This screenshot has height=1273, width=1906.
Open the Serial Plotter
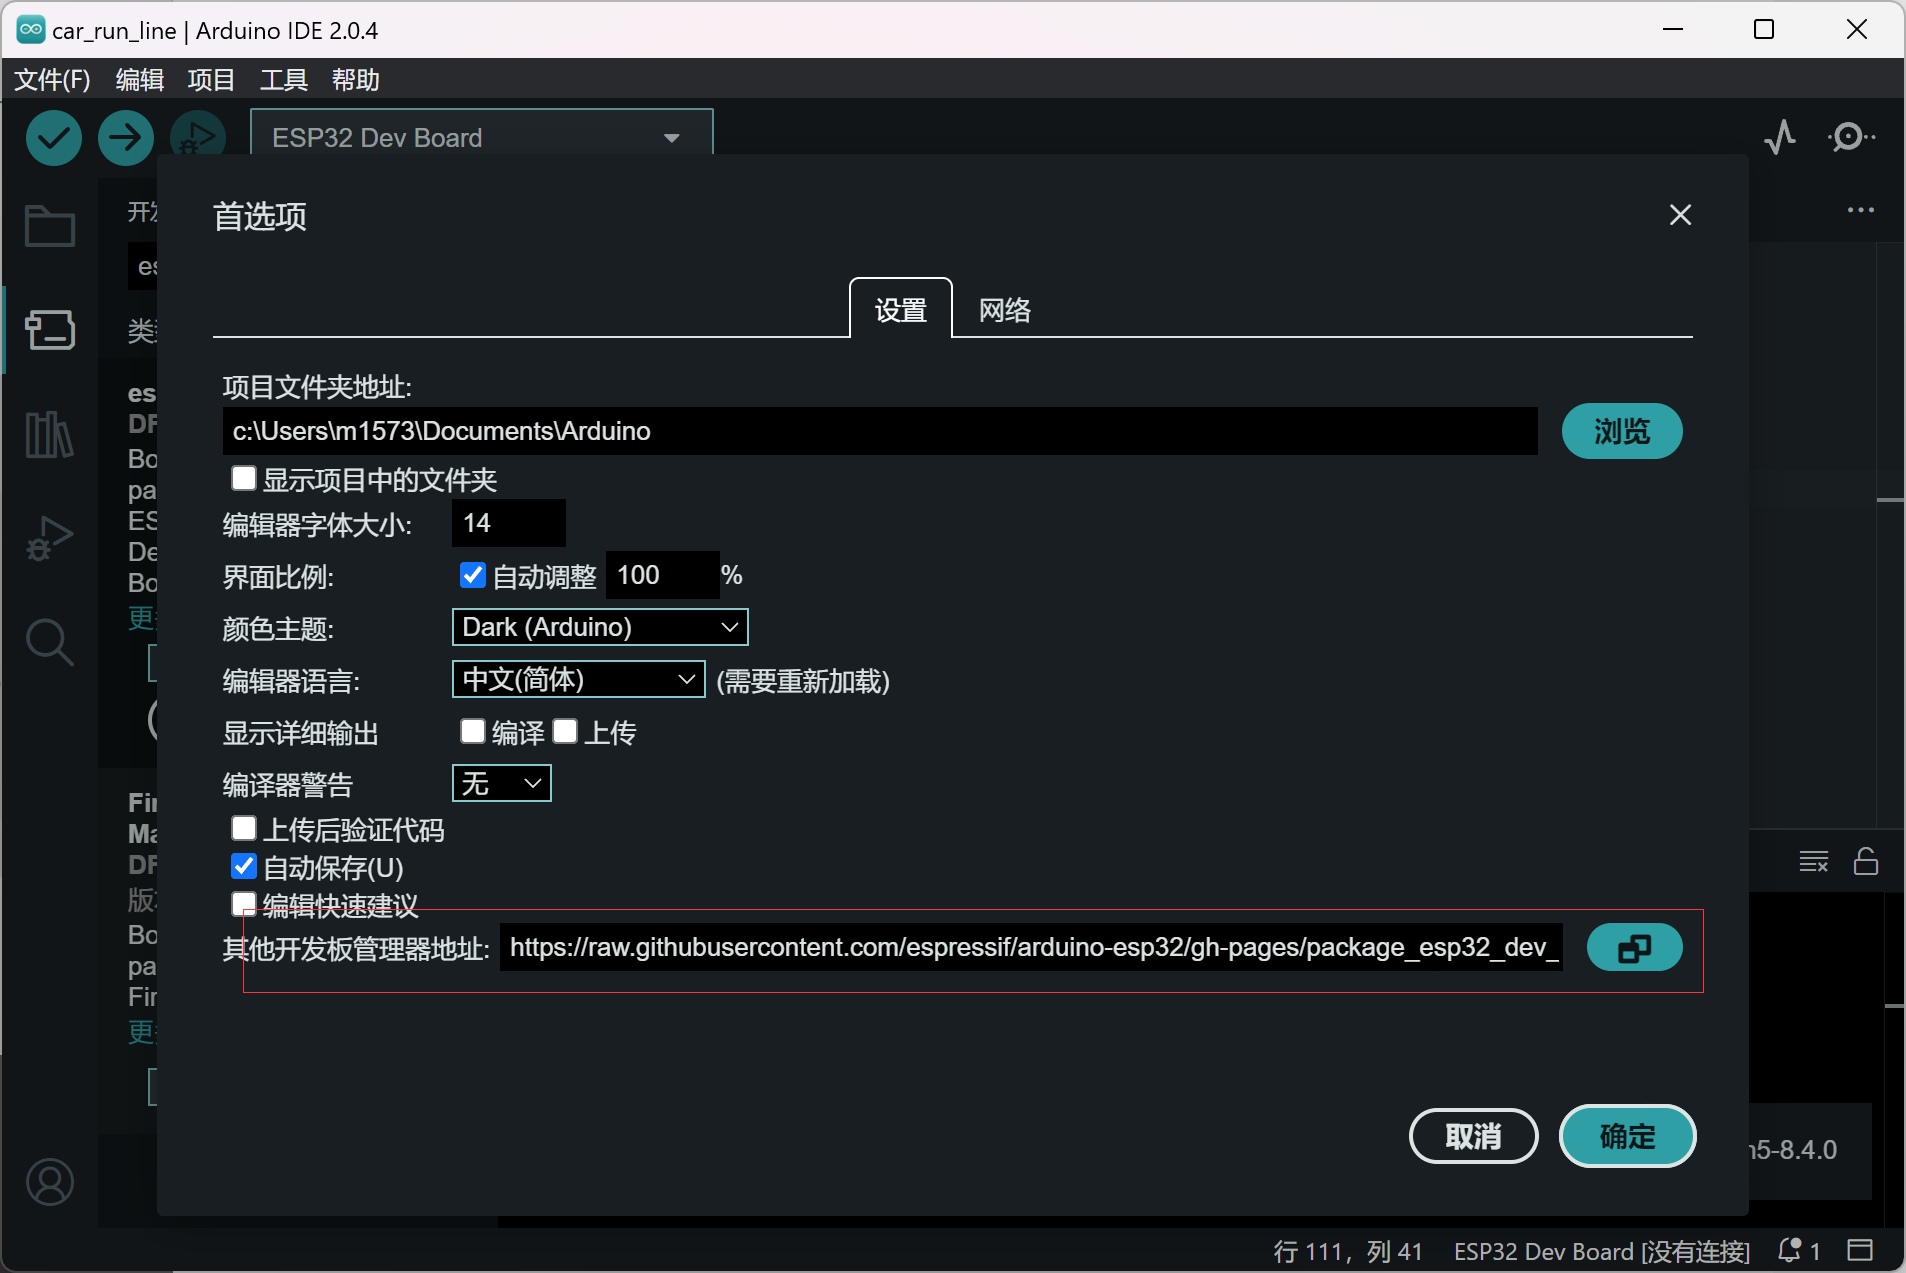(x=1780, y=137)
